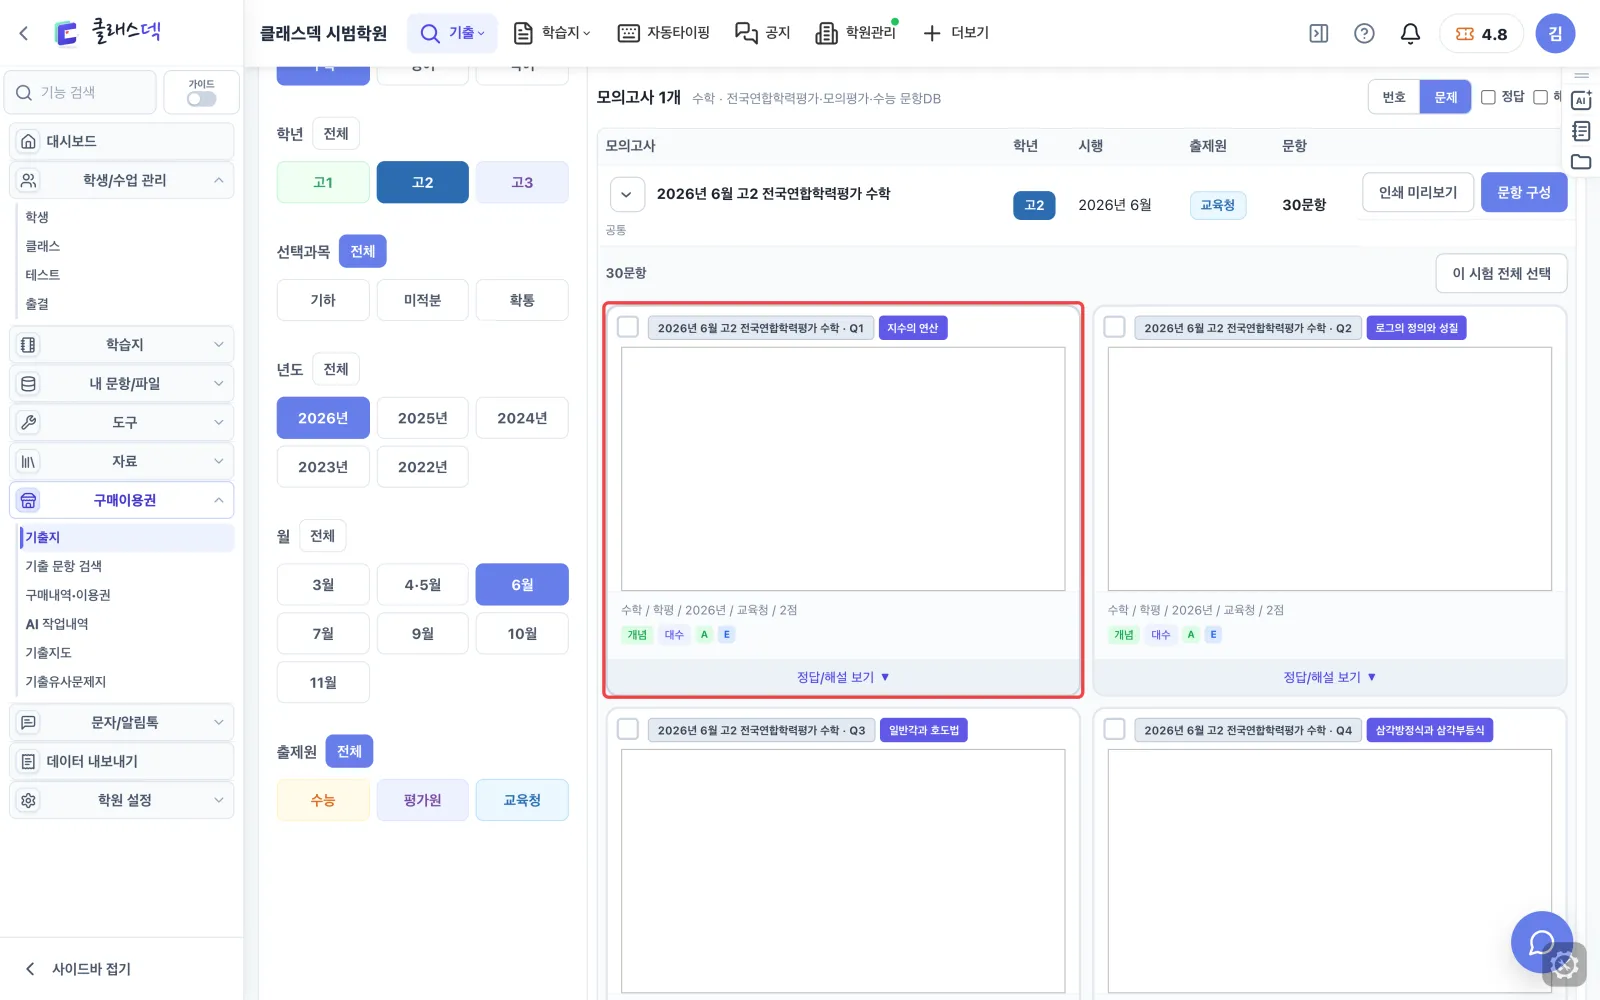Open the user avatar 김
Viewport: 1600px width, 1000px height.
click(1555, 33)
